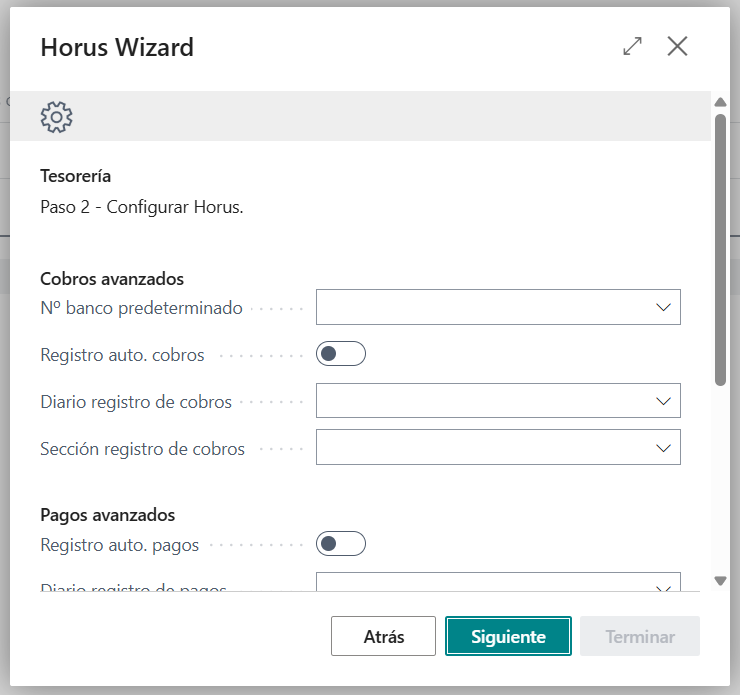Click into Nº banco predeterminado field
Viewport: 740px width, 695px height.
coord(498,307)
